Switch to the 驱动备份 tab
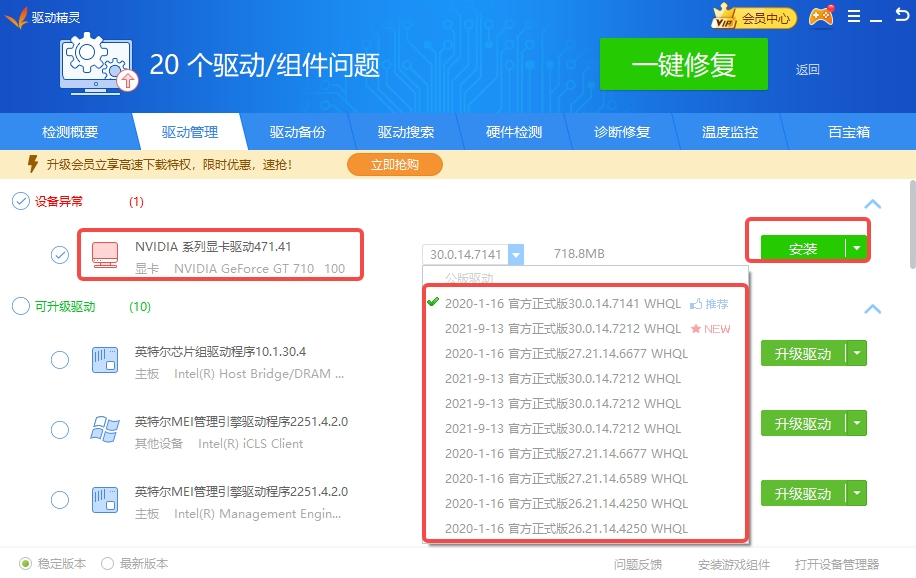 click(297, 132)
